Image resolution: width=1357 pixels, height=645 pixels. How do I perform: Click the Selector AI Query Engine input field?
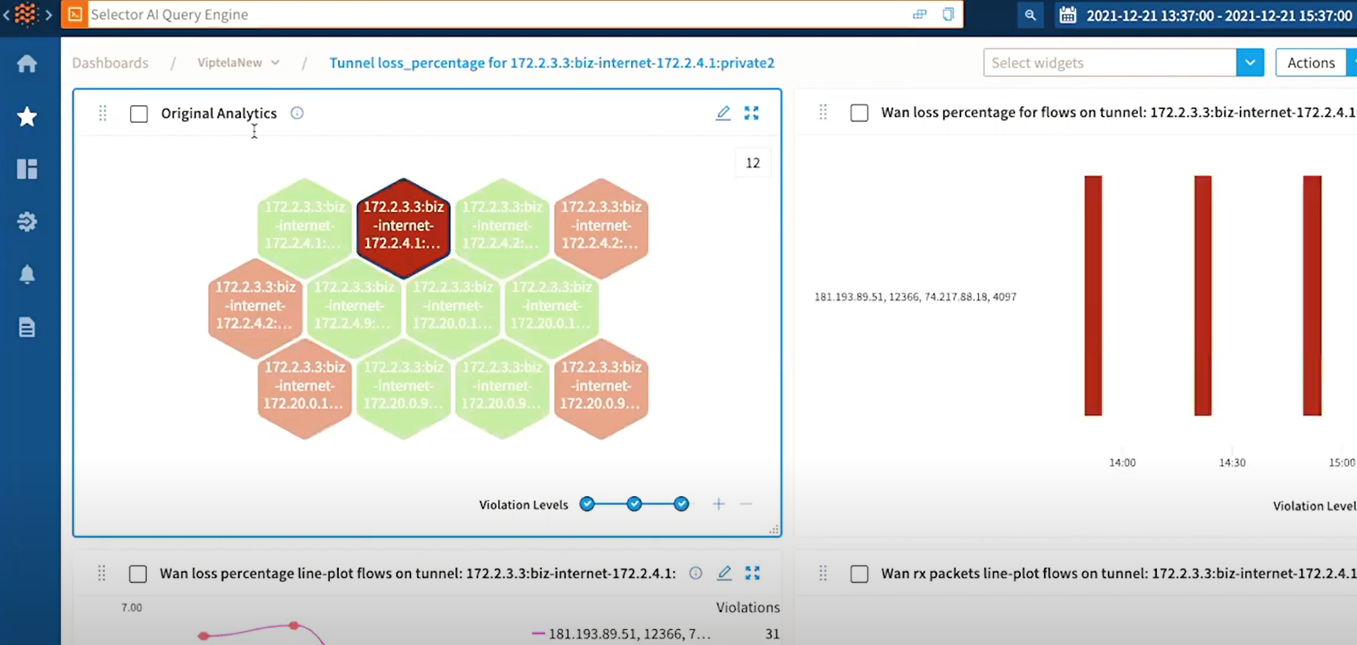click(x=500, y=15)
